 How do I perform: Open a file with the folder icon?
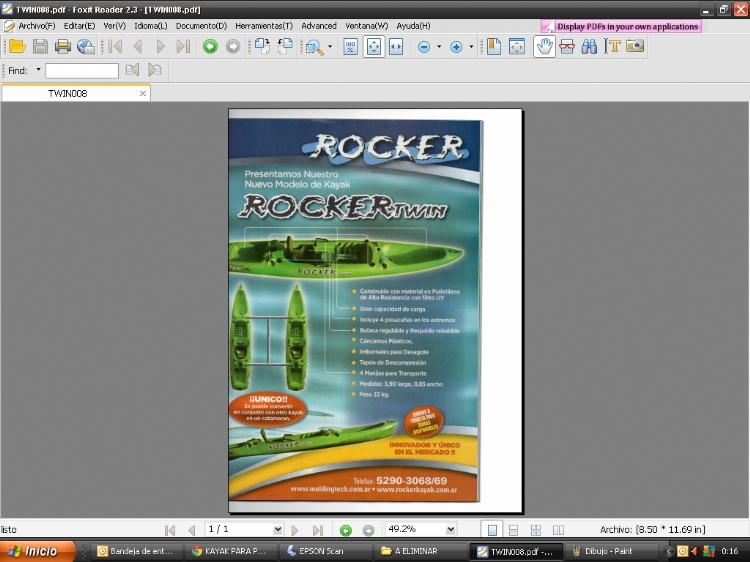pyautogui.click(x=17, y=46)
